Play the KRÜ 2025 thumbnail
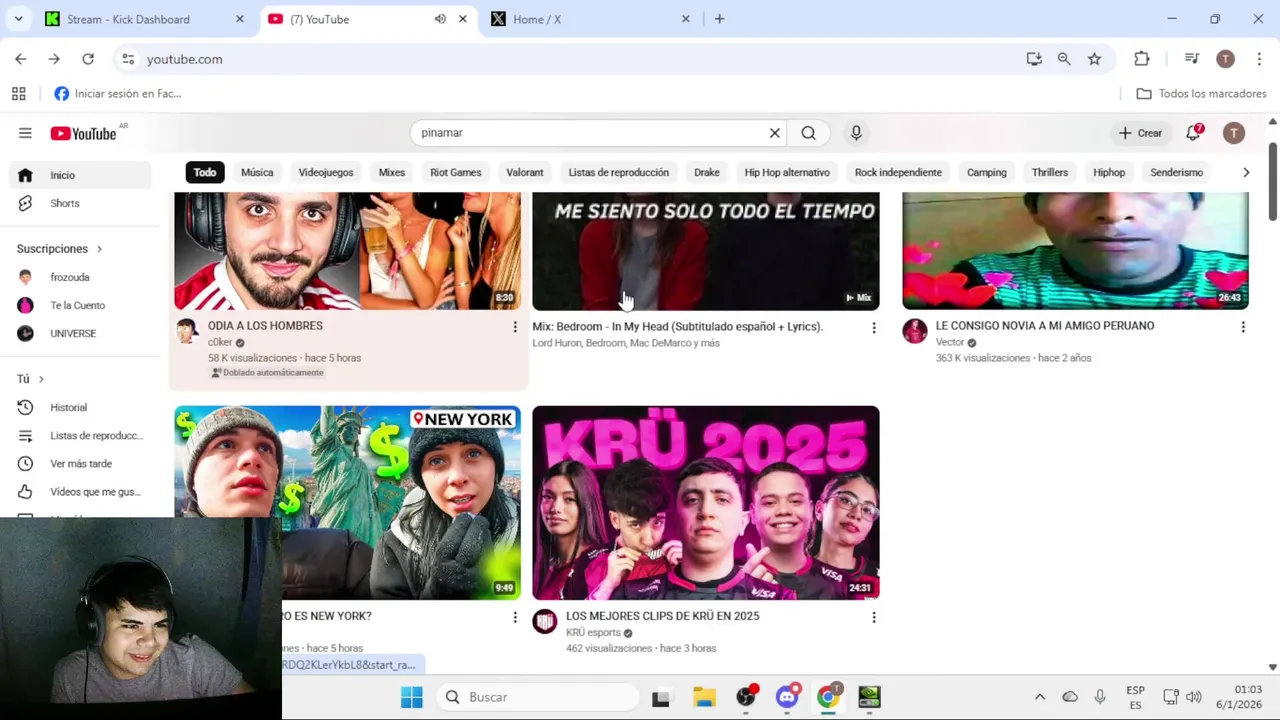Viewport: 1280px width, 720px height. pyautogui.click(x=706, y=503)
